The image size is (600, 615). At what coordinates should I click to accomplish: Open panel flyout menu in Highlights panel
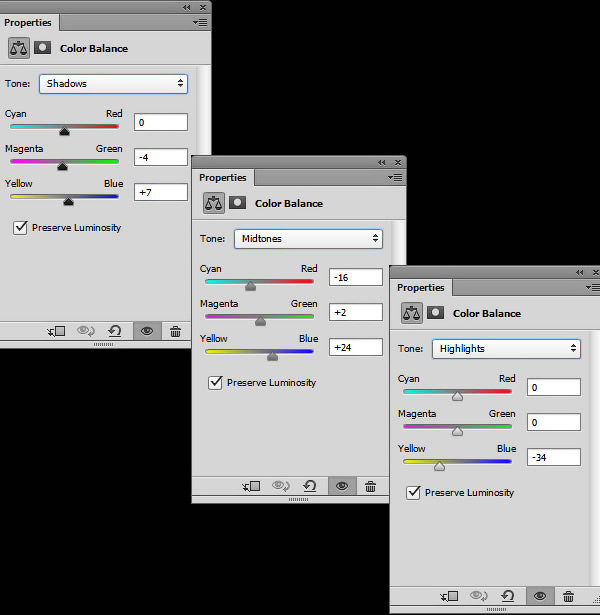pos(593,287)
